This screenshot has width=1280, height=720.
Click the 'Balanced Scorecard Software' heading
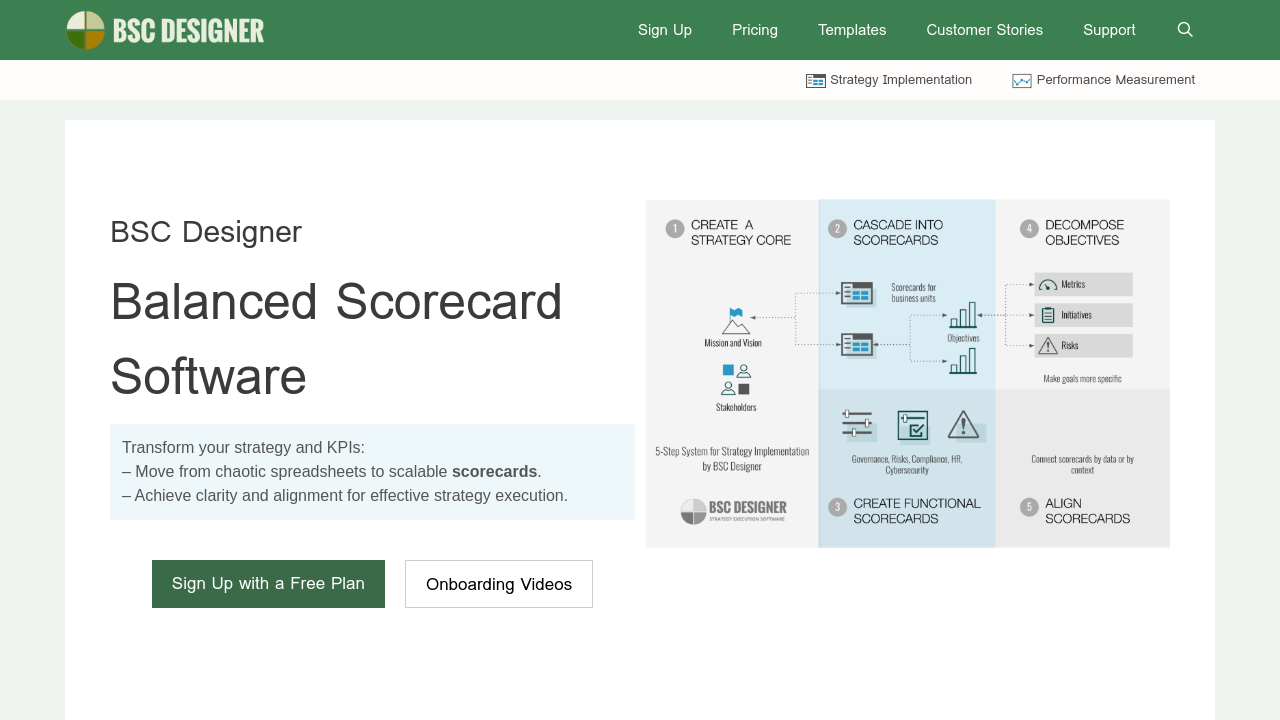point(336,338)
